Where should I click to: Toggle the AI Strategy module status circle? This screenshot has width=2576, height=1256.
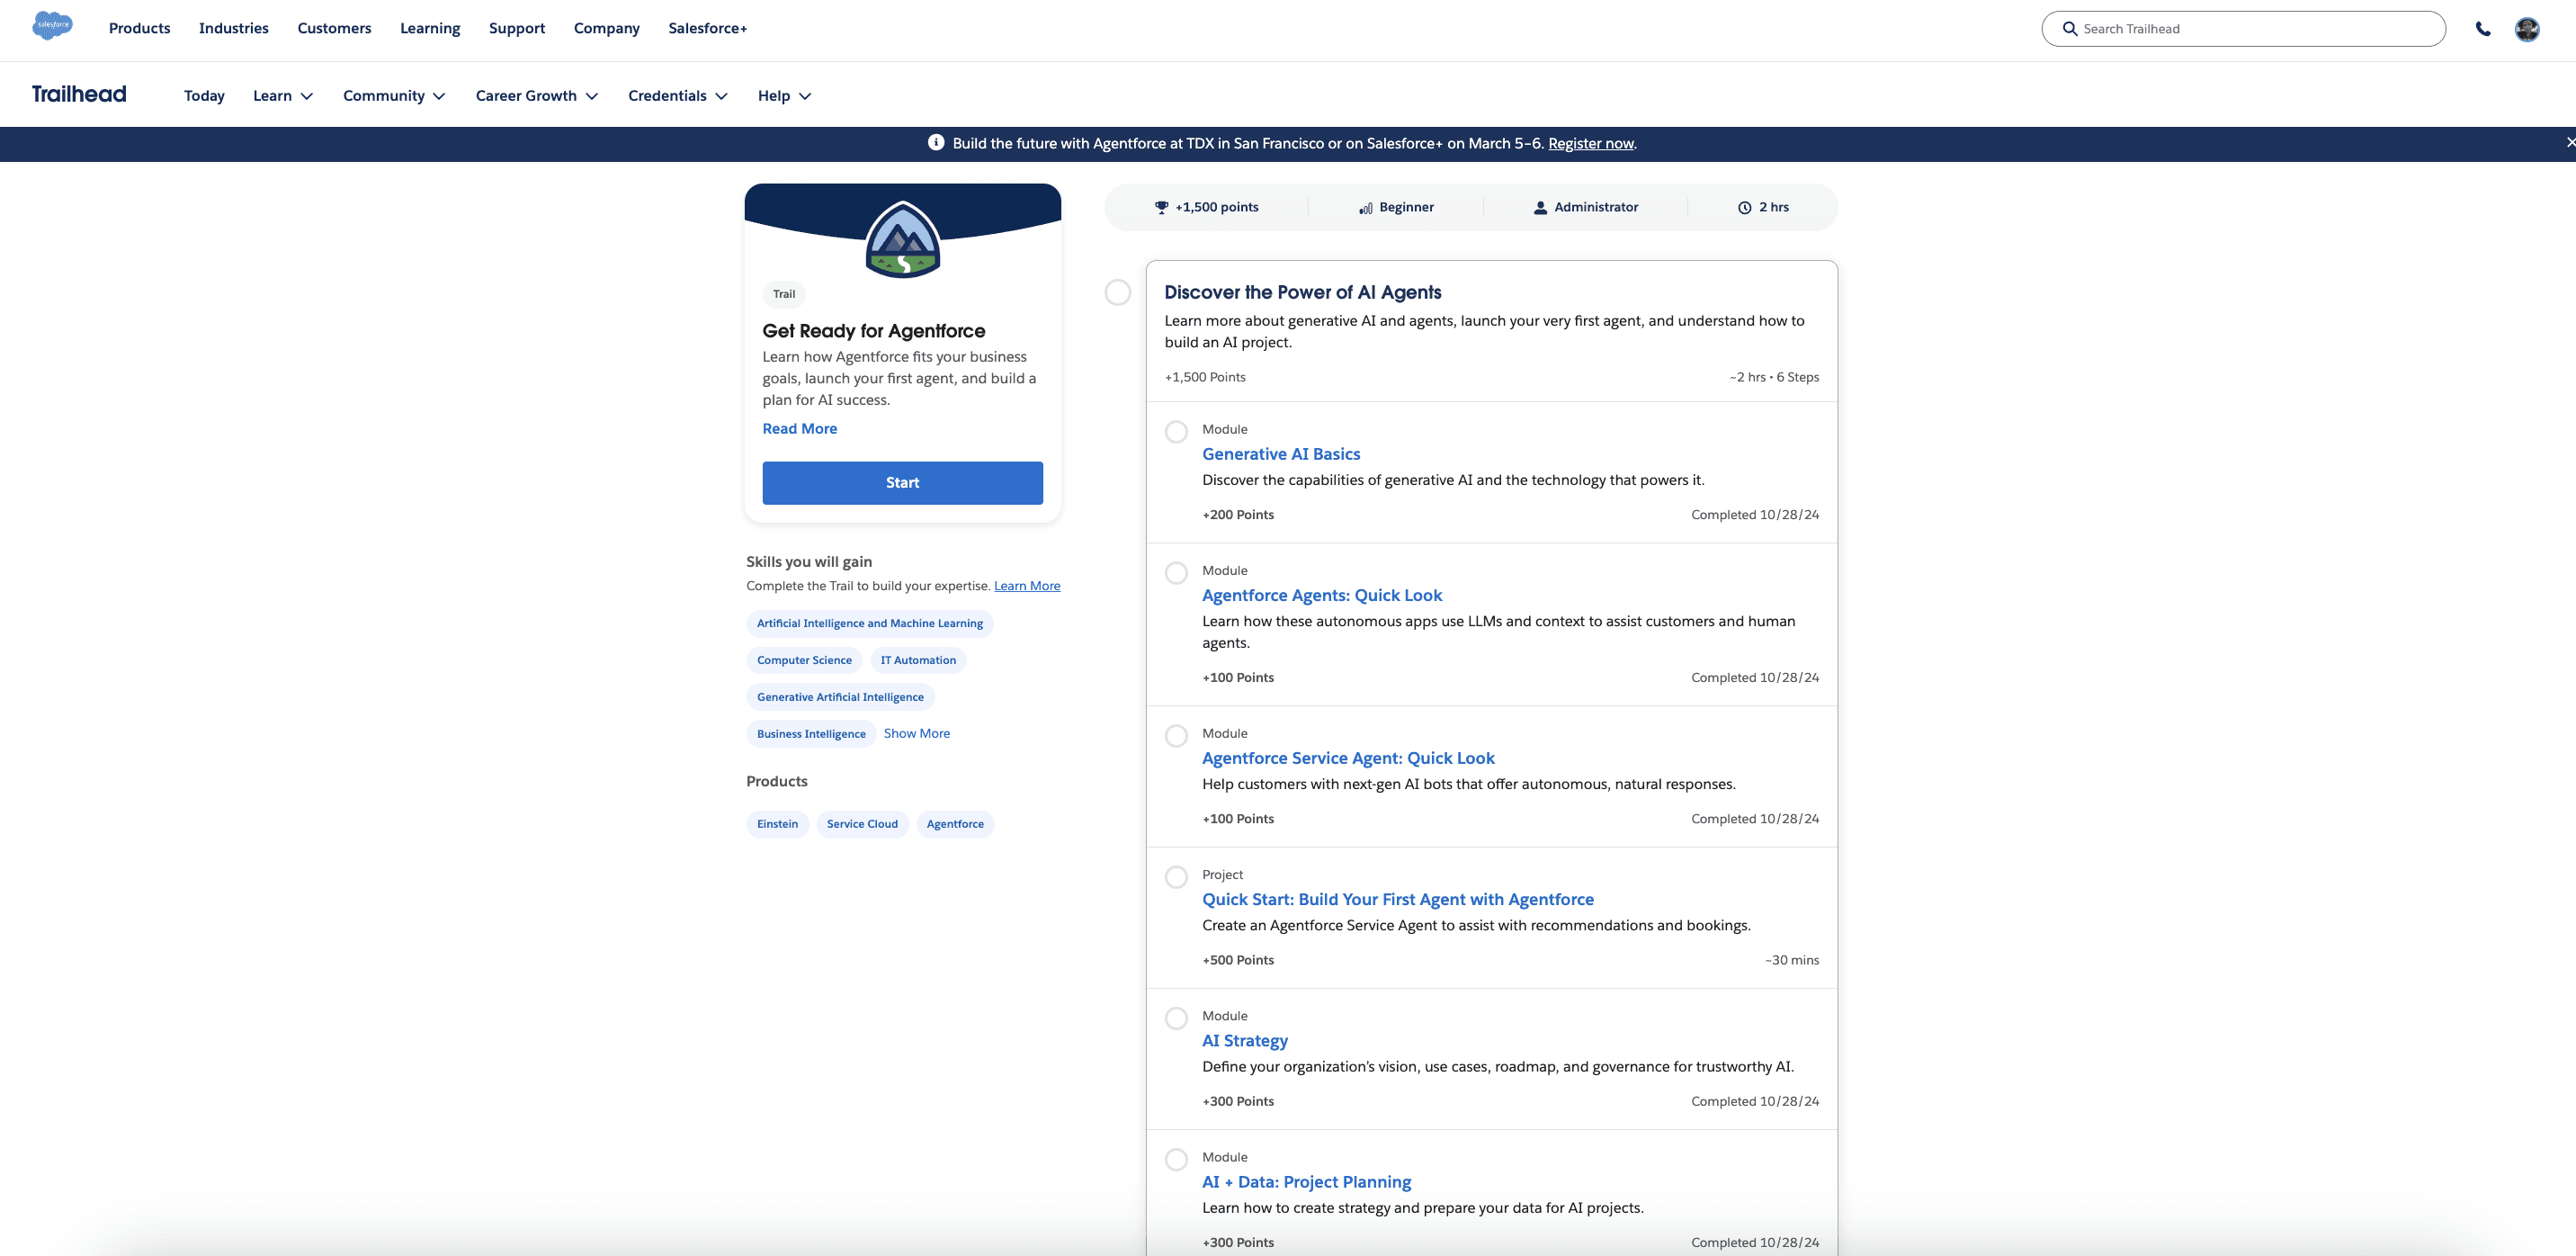coord(1176,1018)
